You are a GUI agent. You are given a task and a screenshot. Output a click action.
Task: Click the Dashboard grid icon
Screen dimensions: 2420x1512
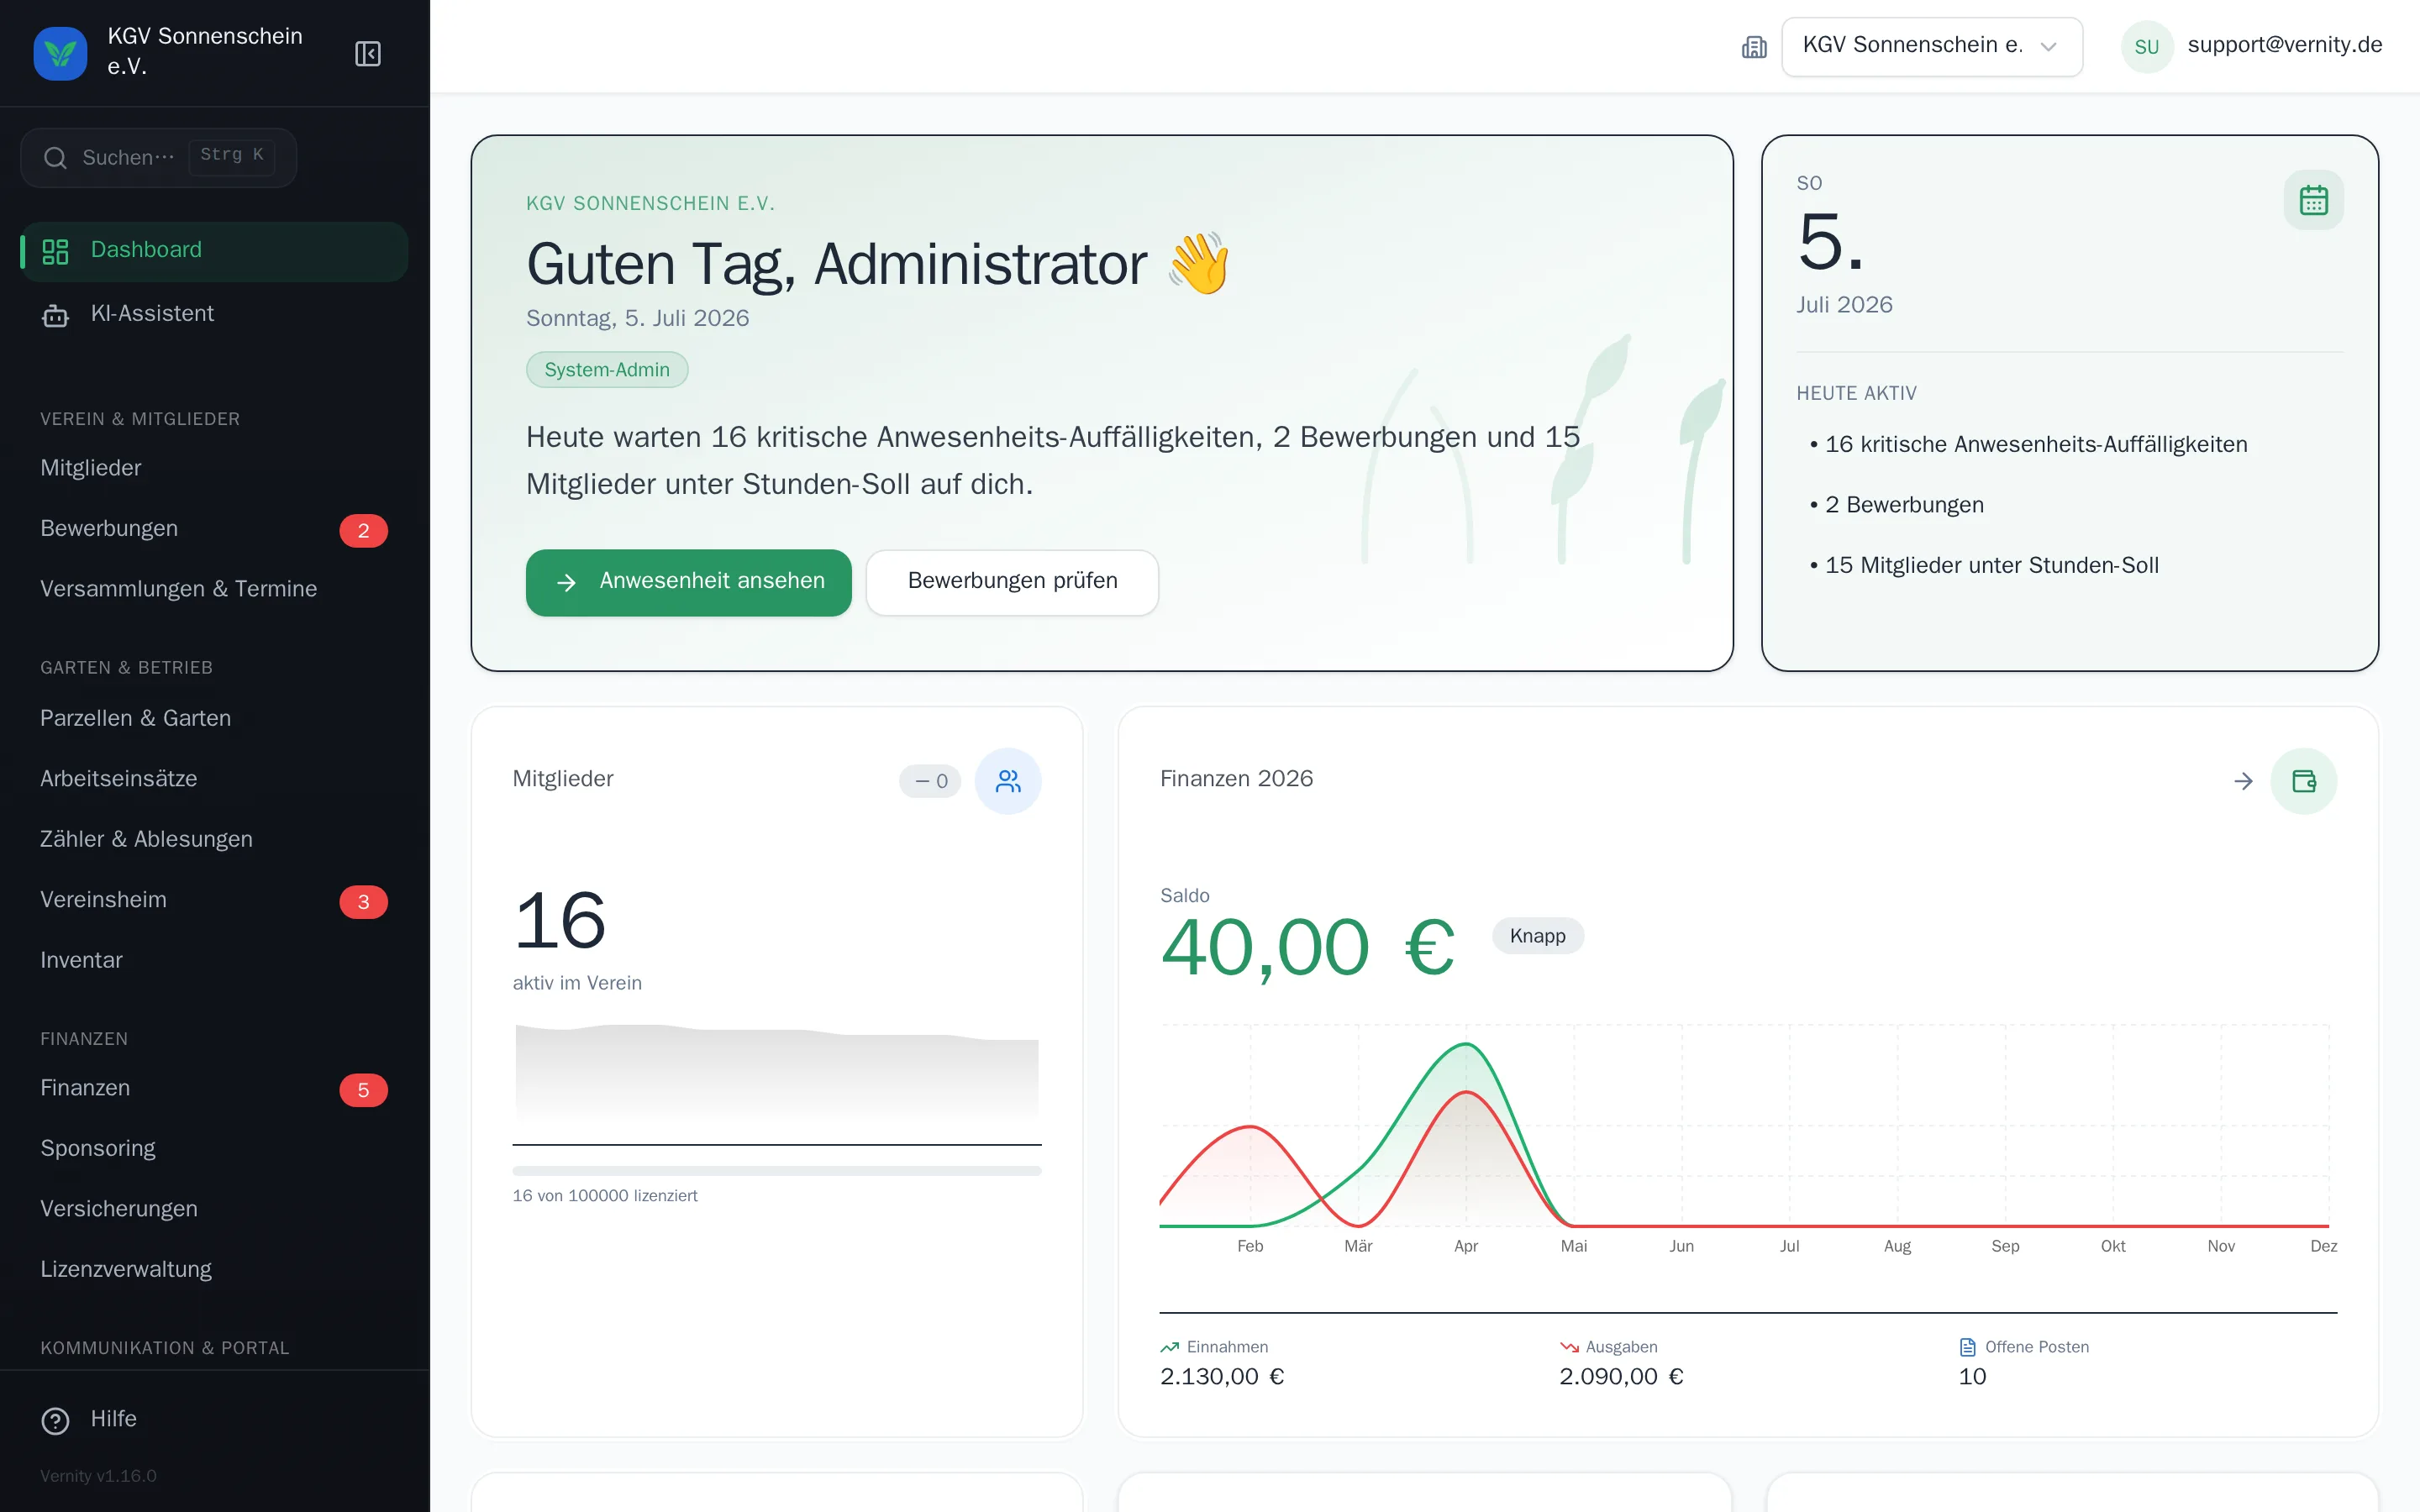[x=55, y=251]
